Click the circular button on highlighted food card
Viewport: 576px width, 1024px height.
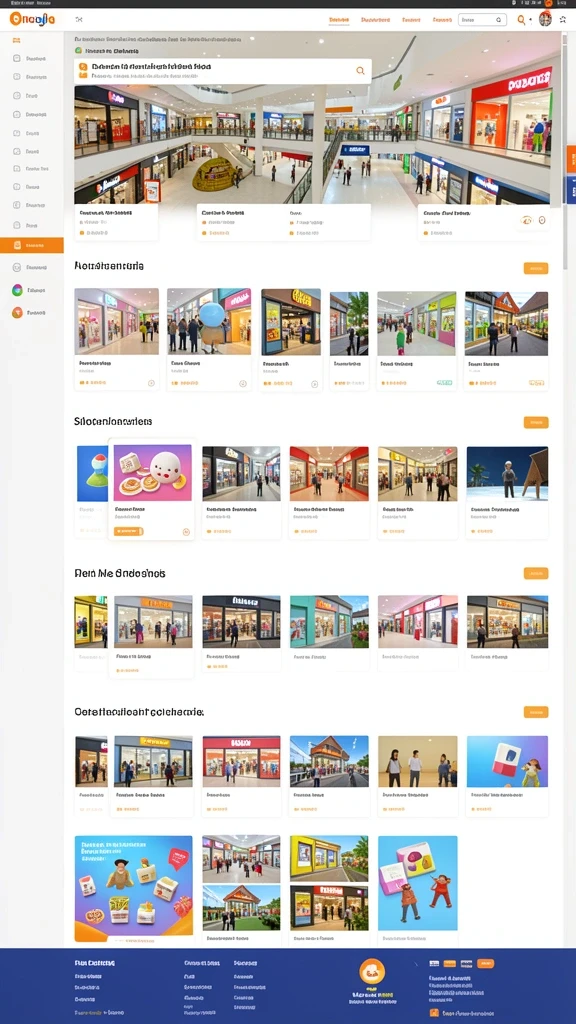tap(185, 532)
